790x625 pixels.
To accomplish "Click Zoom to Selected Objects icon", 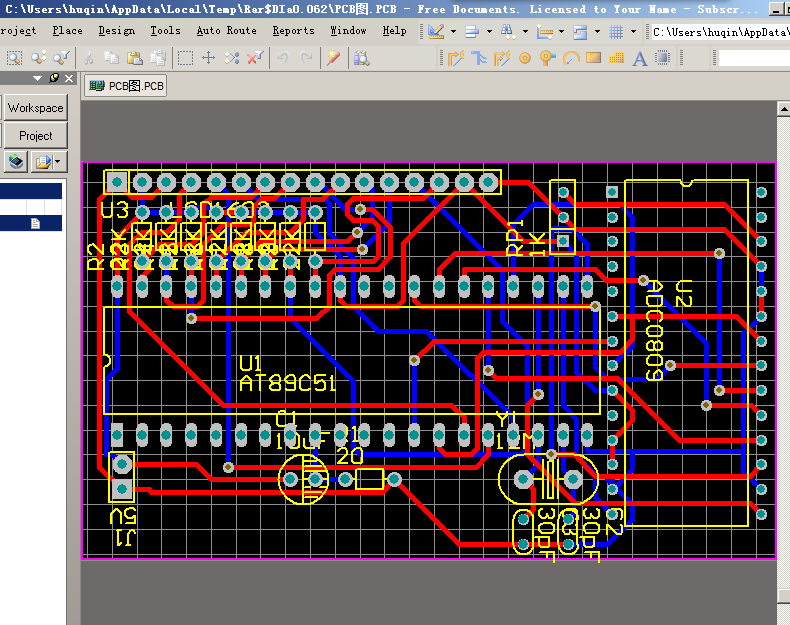I will [38, 58].
